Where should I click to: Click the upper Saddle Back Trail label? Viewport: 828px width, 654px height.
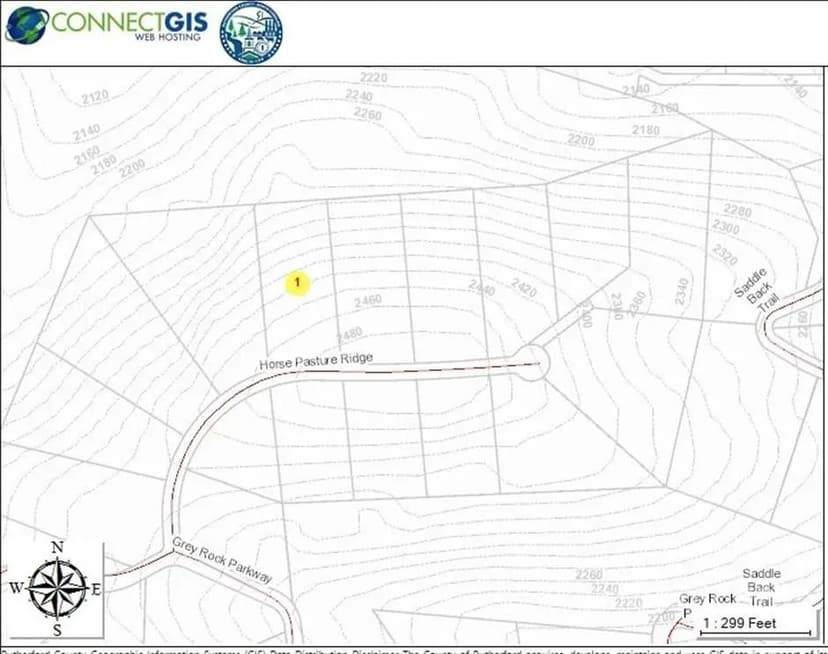[754, 290]
